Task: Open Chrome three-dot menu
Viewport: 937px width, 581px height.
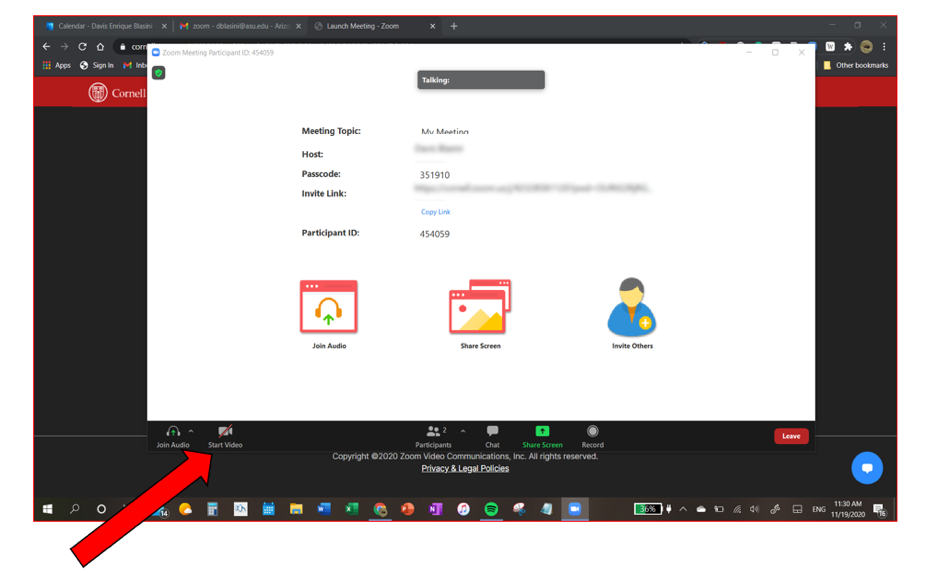Action: [884, 47]
